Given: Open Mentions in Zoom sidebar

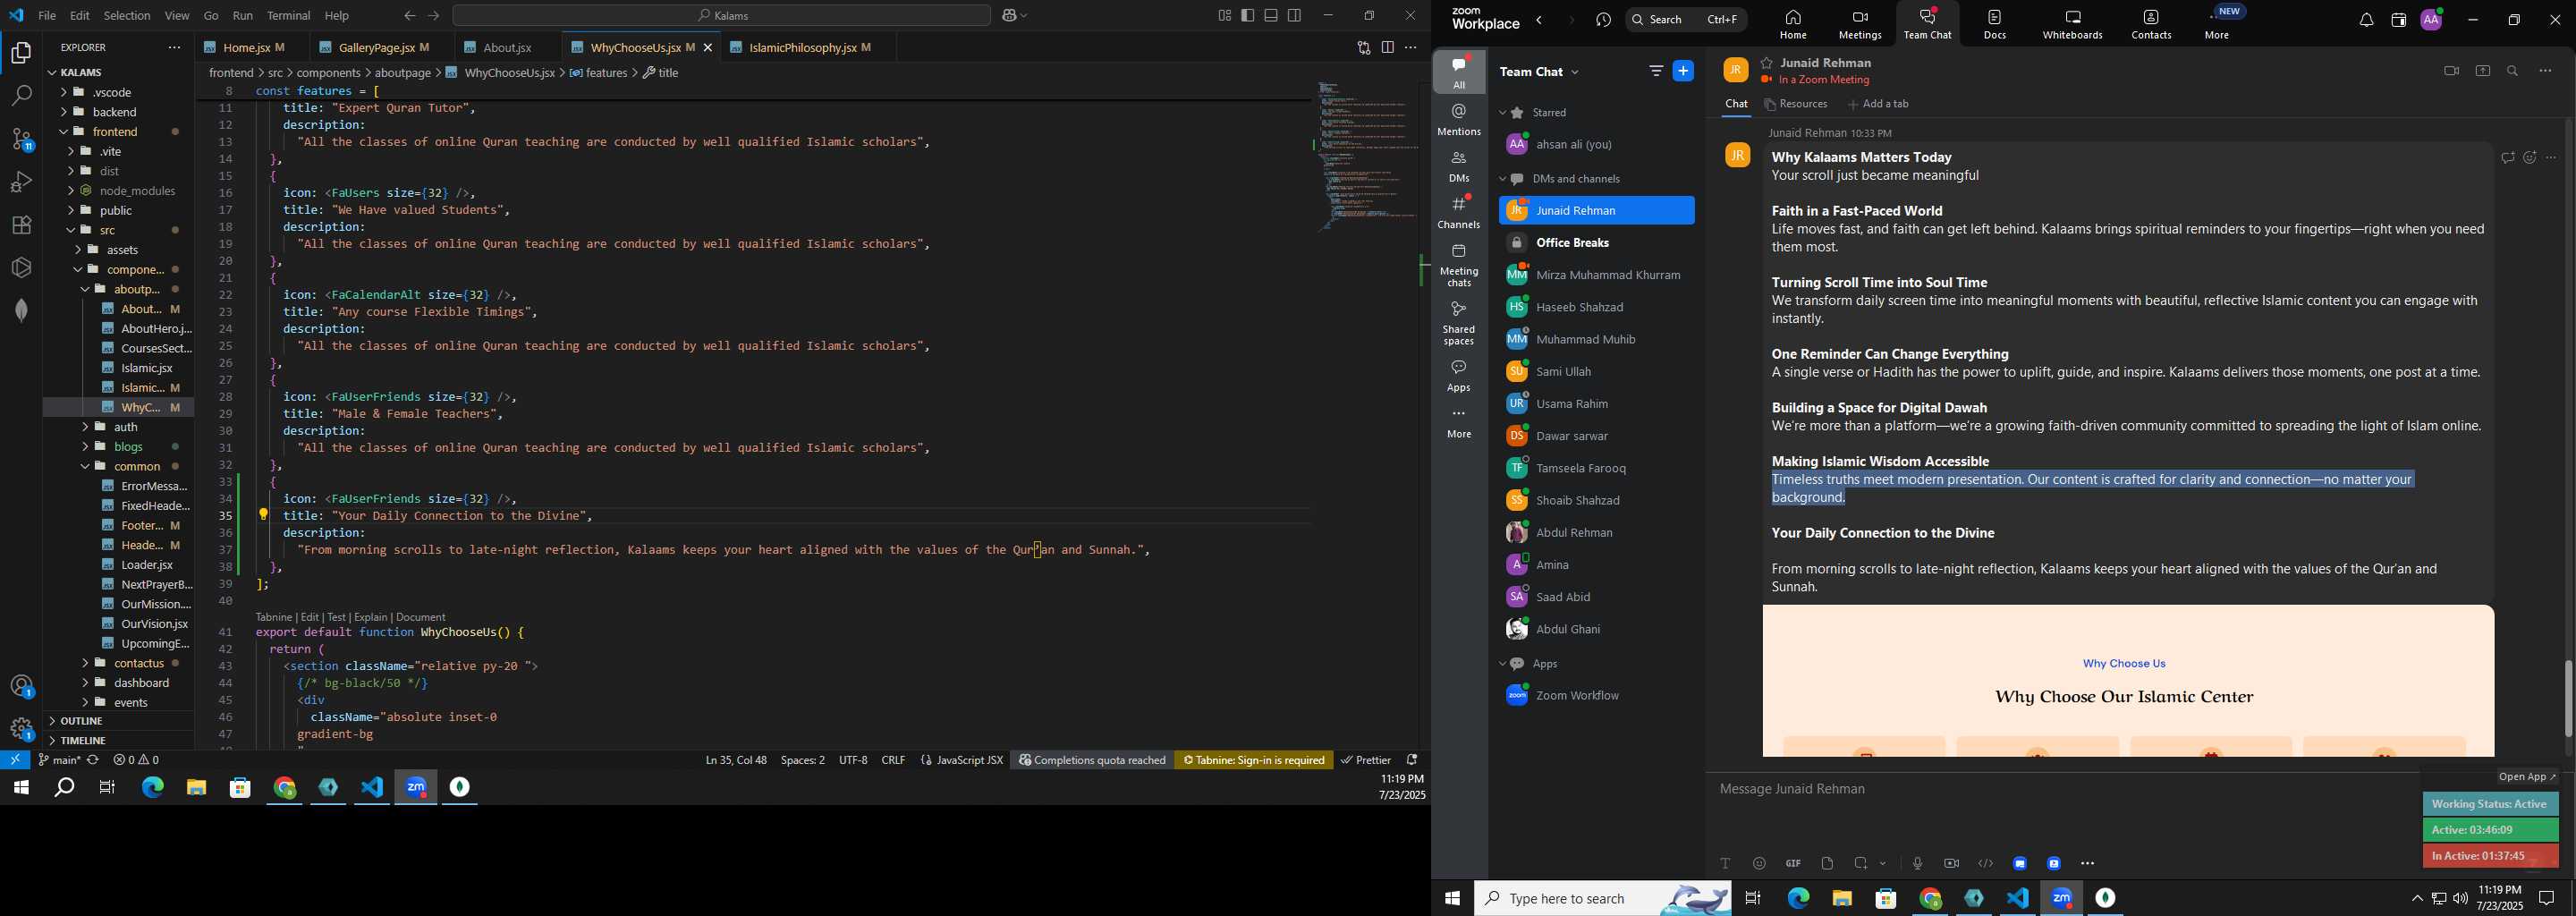Looking at the screenshot, I should pos(1459,119).
